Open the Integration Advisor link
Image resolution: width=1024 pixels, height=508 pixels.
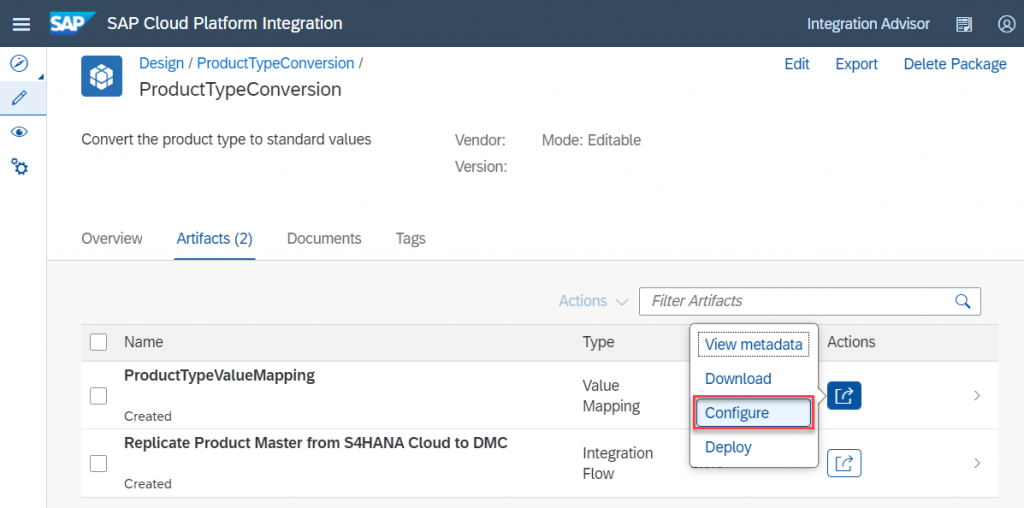868,24
